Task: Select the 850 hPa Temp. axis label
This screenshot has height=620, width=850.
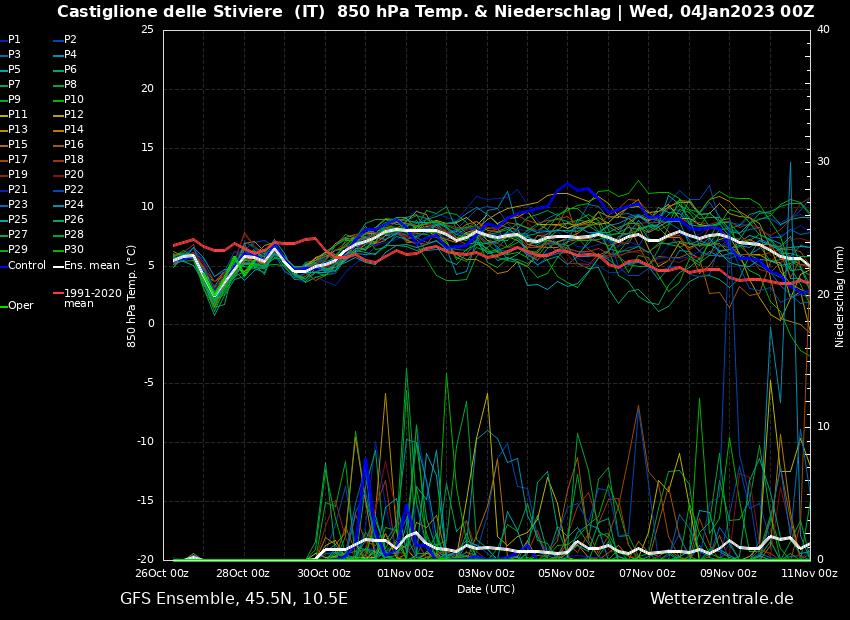Action: coord(132,296)
